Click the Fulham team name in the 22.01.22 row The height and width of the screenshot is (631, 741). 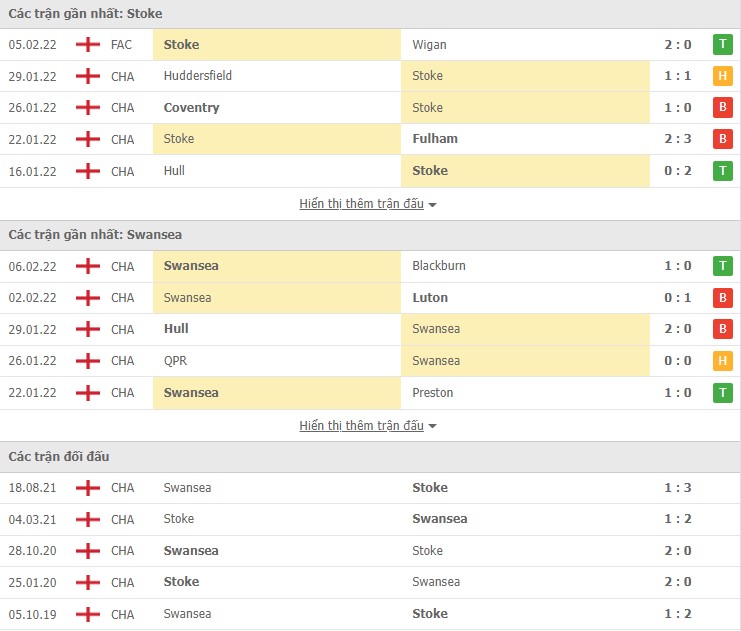click(x=435, y=139)
